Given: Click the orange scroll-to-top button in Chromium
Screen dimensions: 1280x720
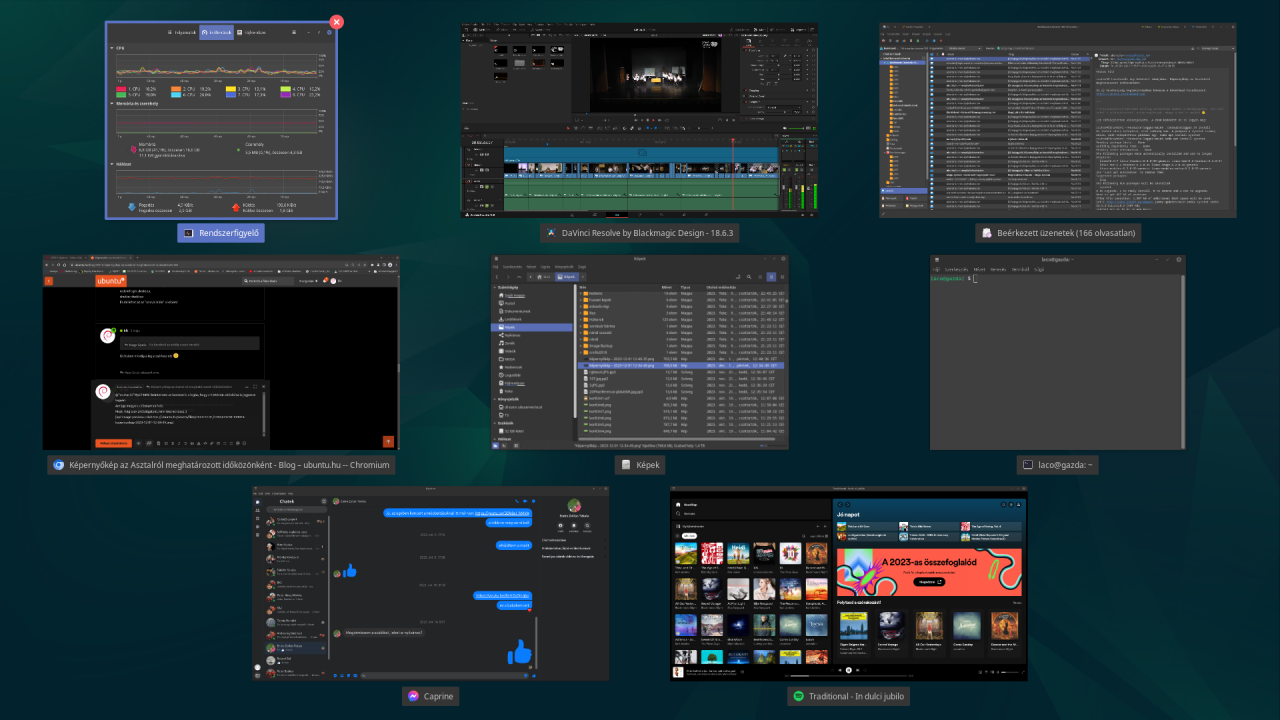Looking at the screenshot, I should [388, 441].
